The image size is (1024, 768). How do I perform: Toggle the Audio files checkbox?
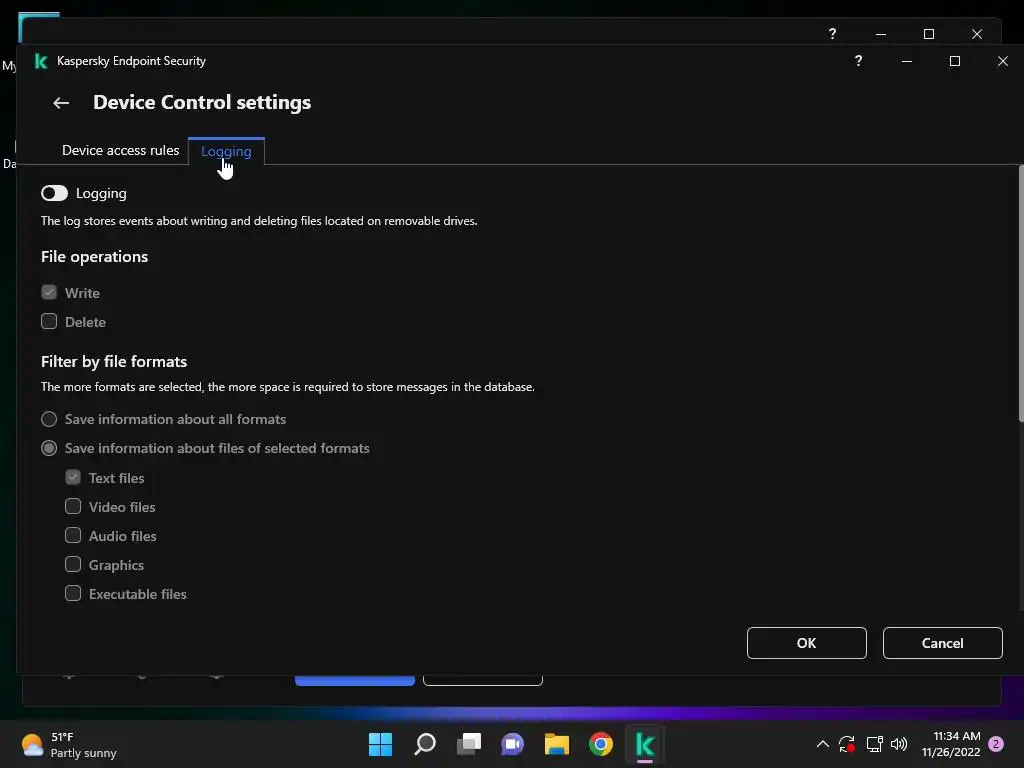coord(73,536)
